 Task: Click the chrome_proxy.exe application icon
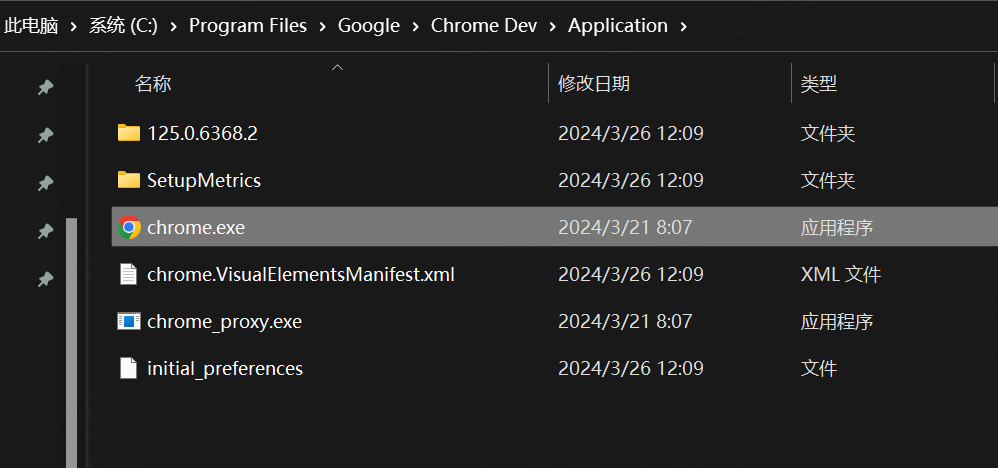click(x=128, y=322)
